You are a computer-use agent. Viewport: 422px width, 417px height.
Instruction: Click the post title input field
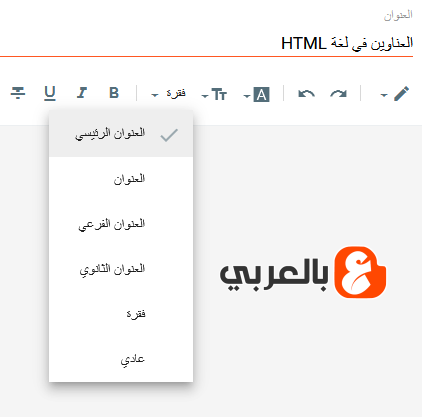pos(206,43)
